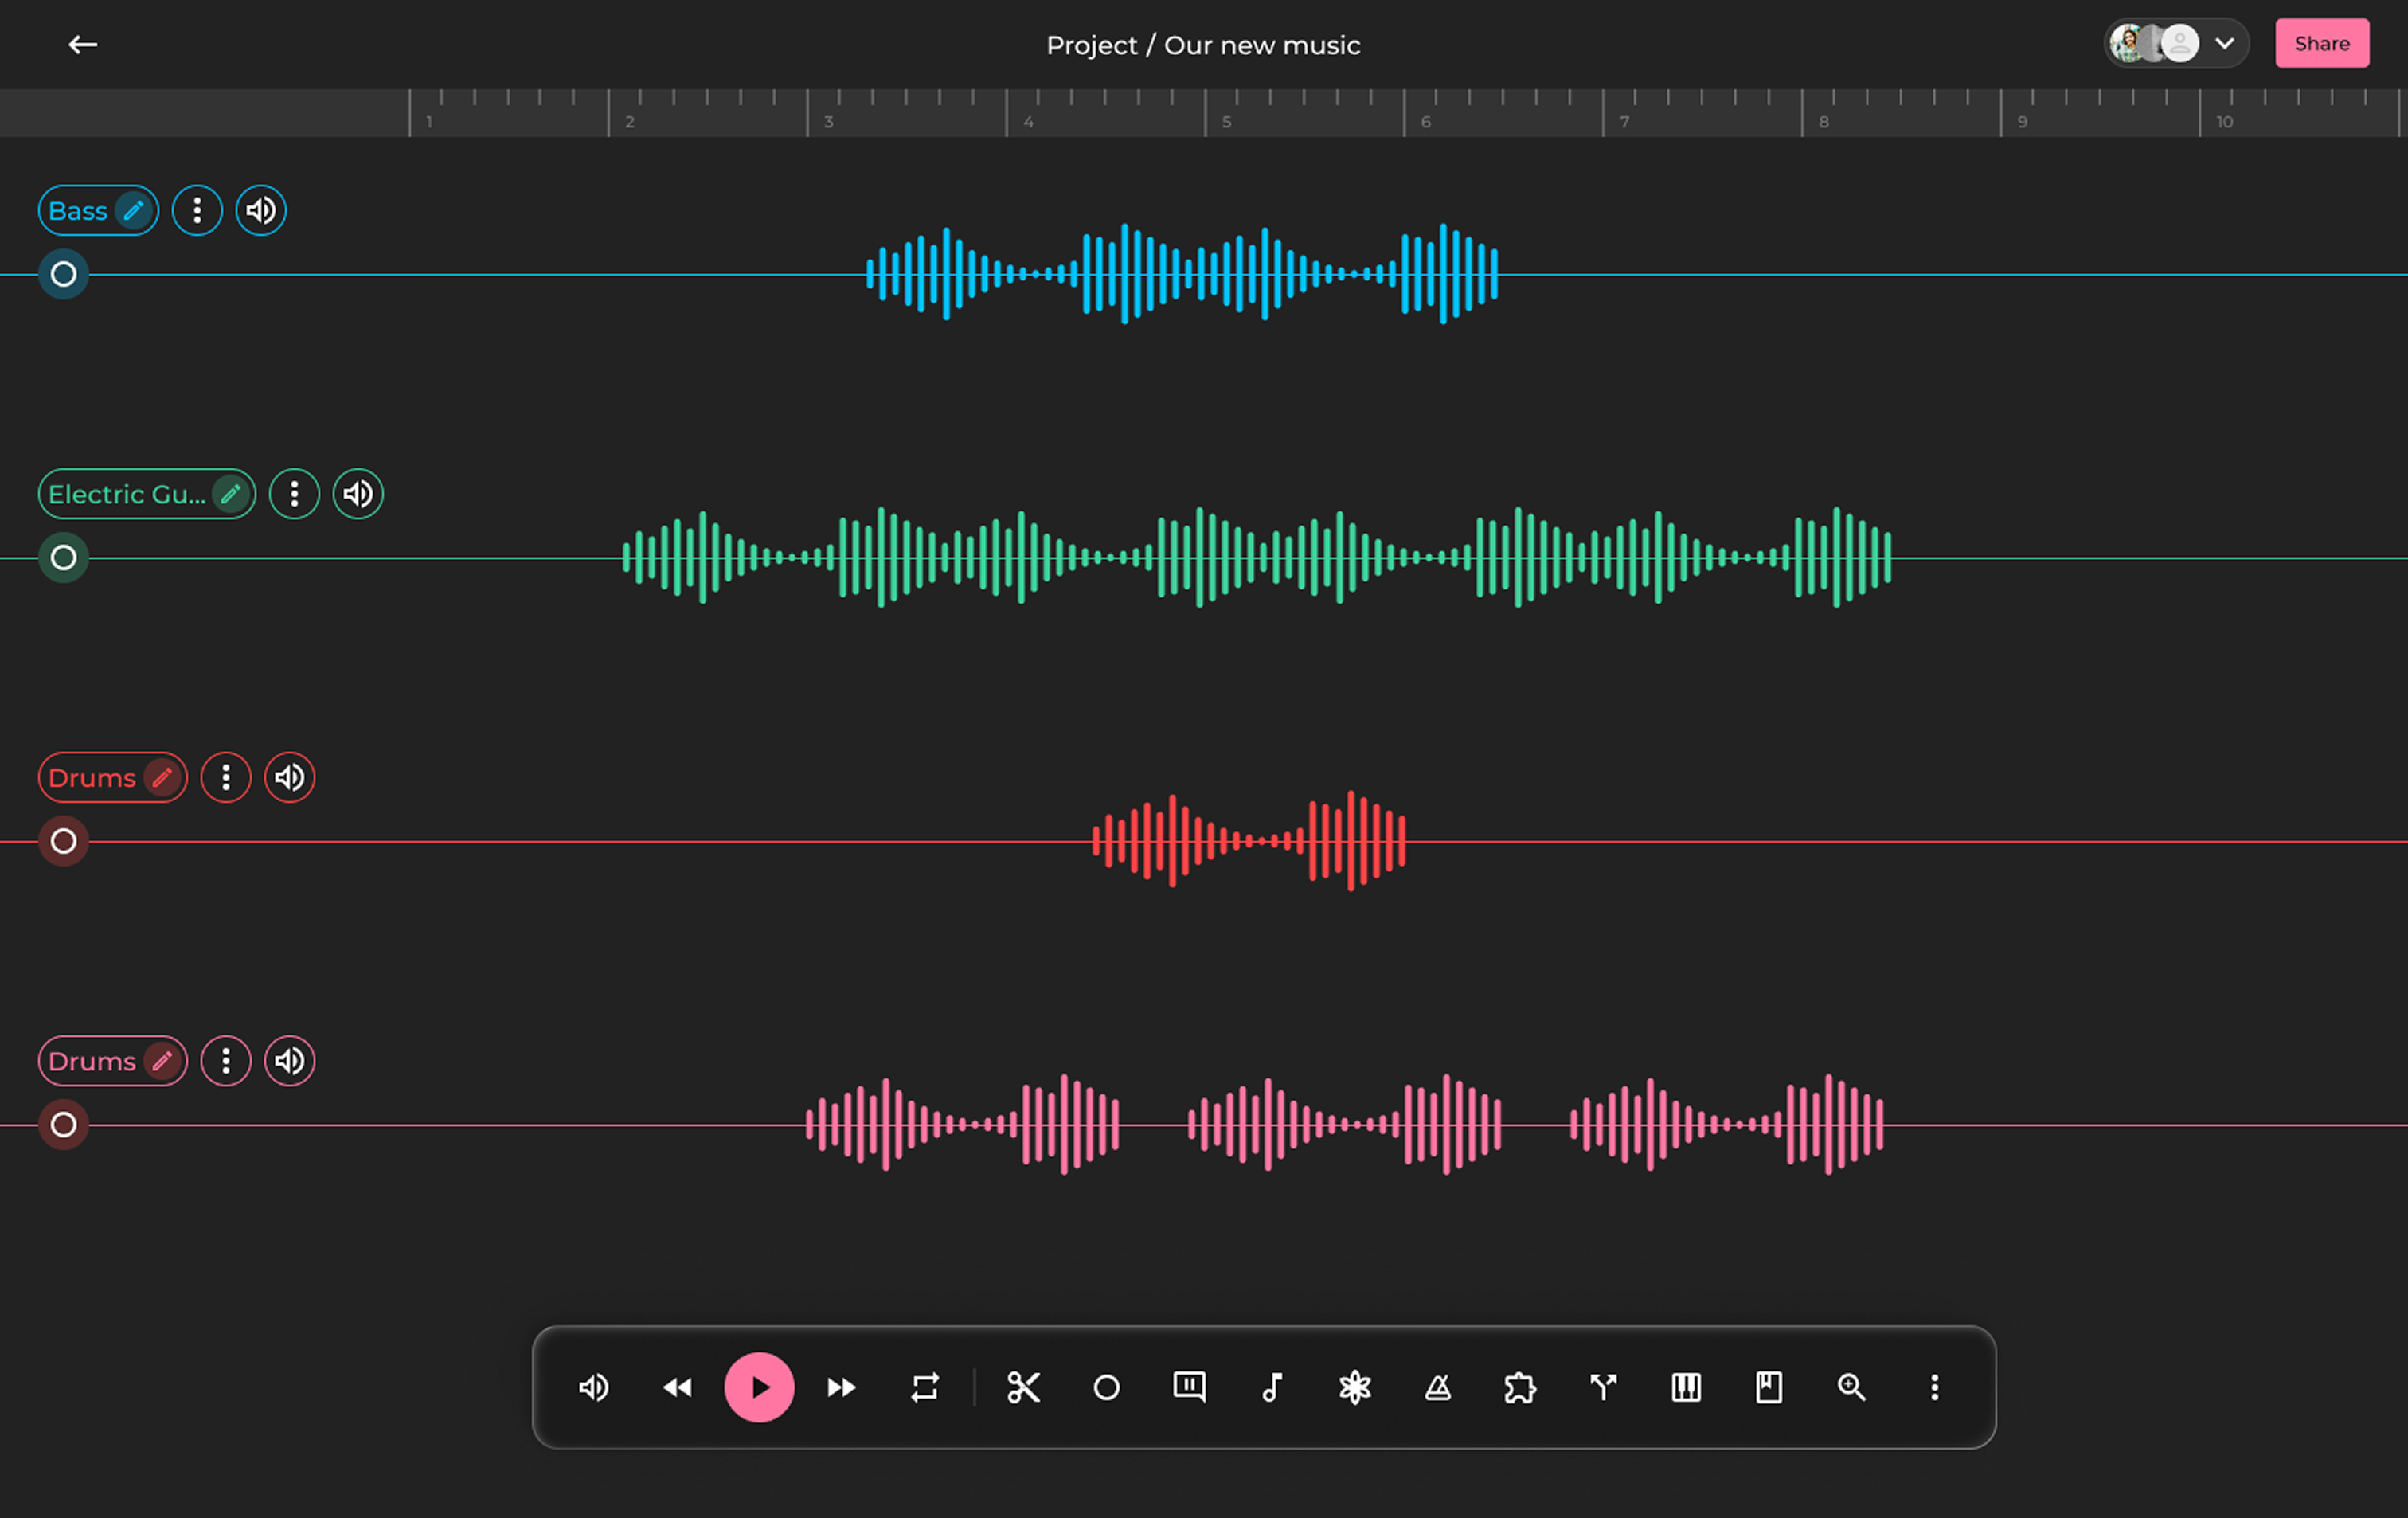Viewport: 2408px width, 1518px height.
Task: Open the Bass track options menu
Action: tap(197, 211)
